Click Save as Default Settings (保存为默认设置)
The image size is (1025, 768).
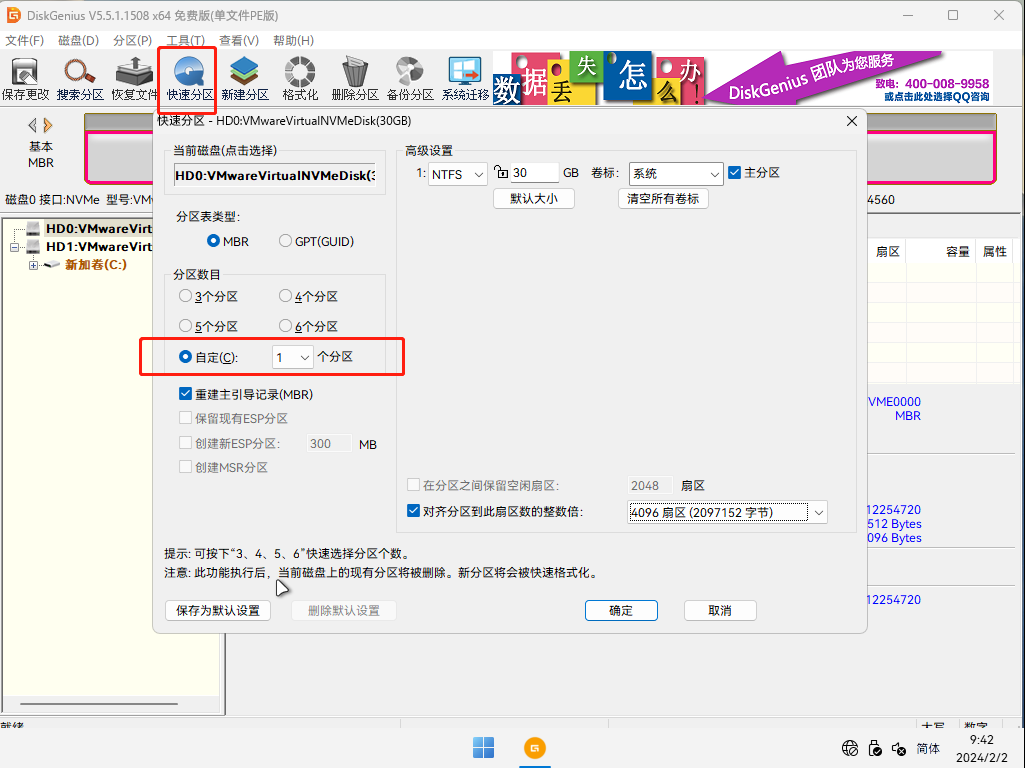coord(218,610)
